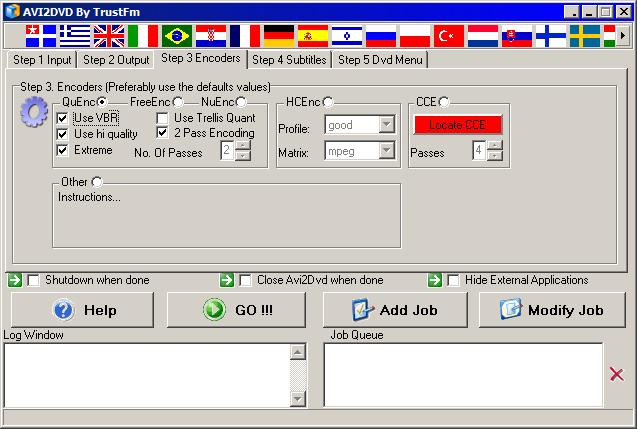Select the CCE encoder radio button
Screen dimensions: 637x429
tap(444, 102)
